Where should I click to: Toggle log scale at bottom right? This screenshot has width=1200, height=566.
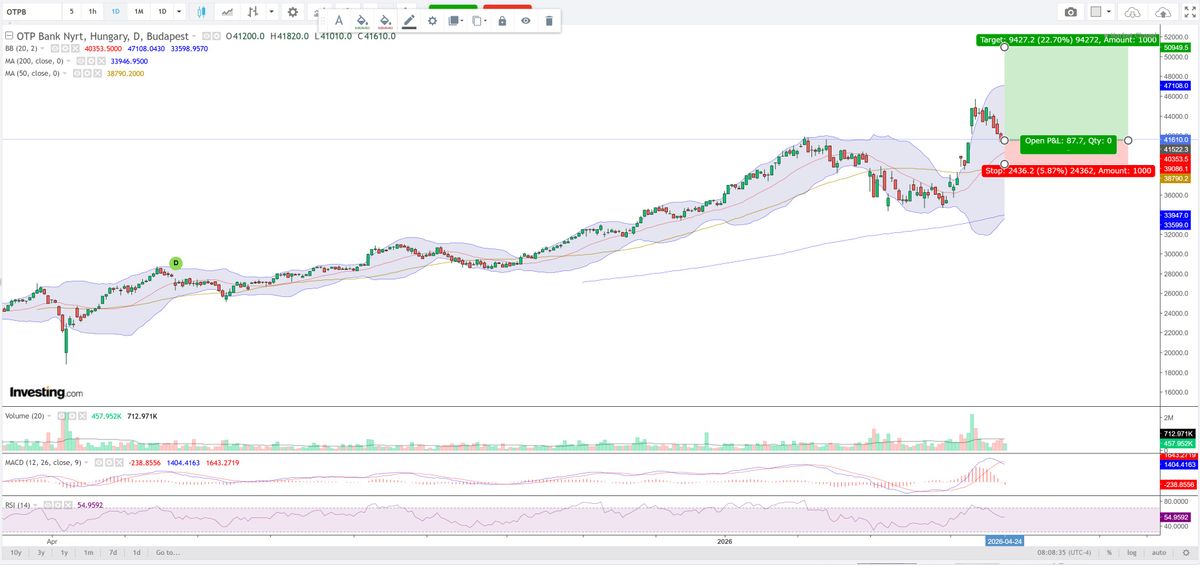click(1131, 552)
